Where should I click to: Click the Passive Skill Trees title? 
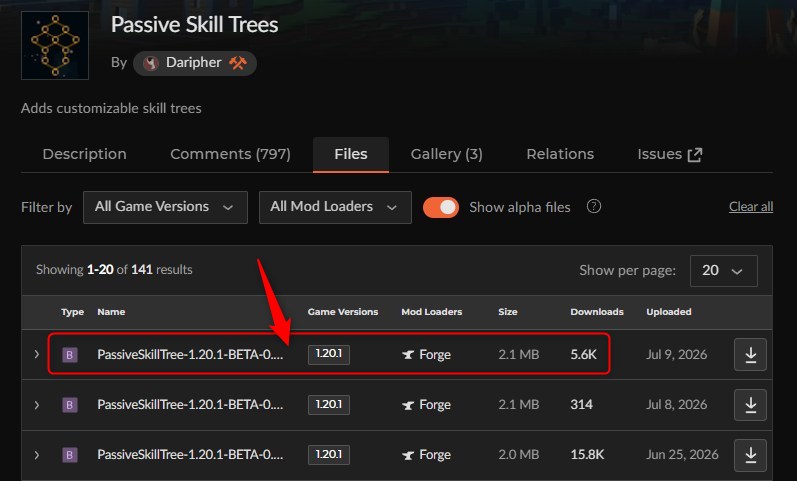(195, 25)
